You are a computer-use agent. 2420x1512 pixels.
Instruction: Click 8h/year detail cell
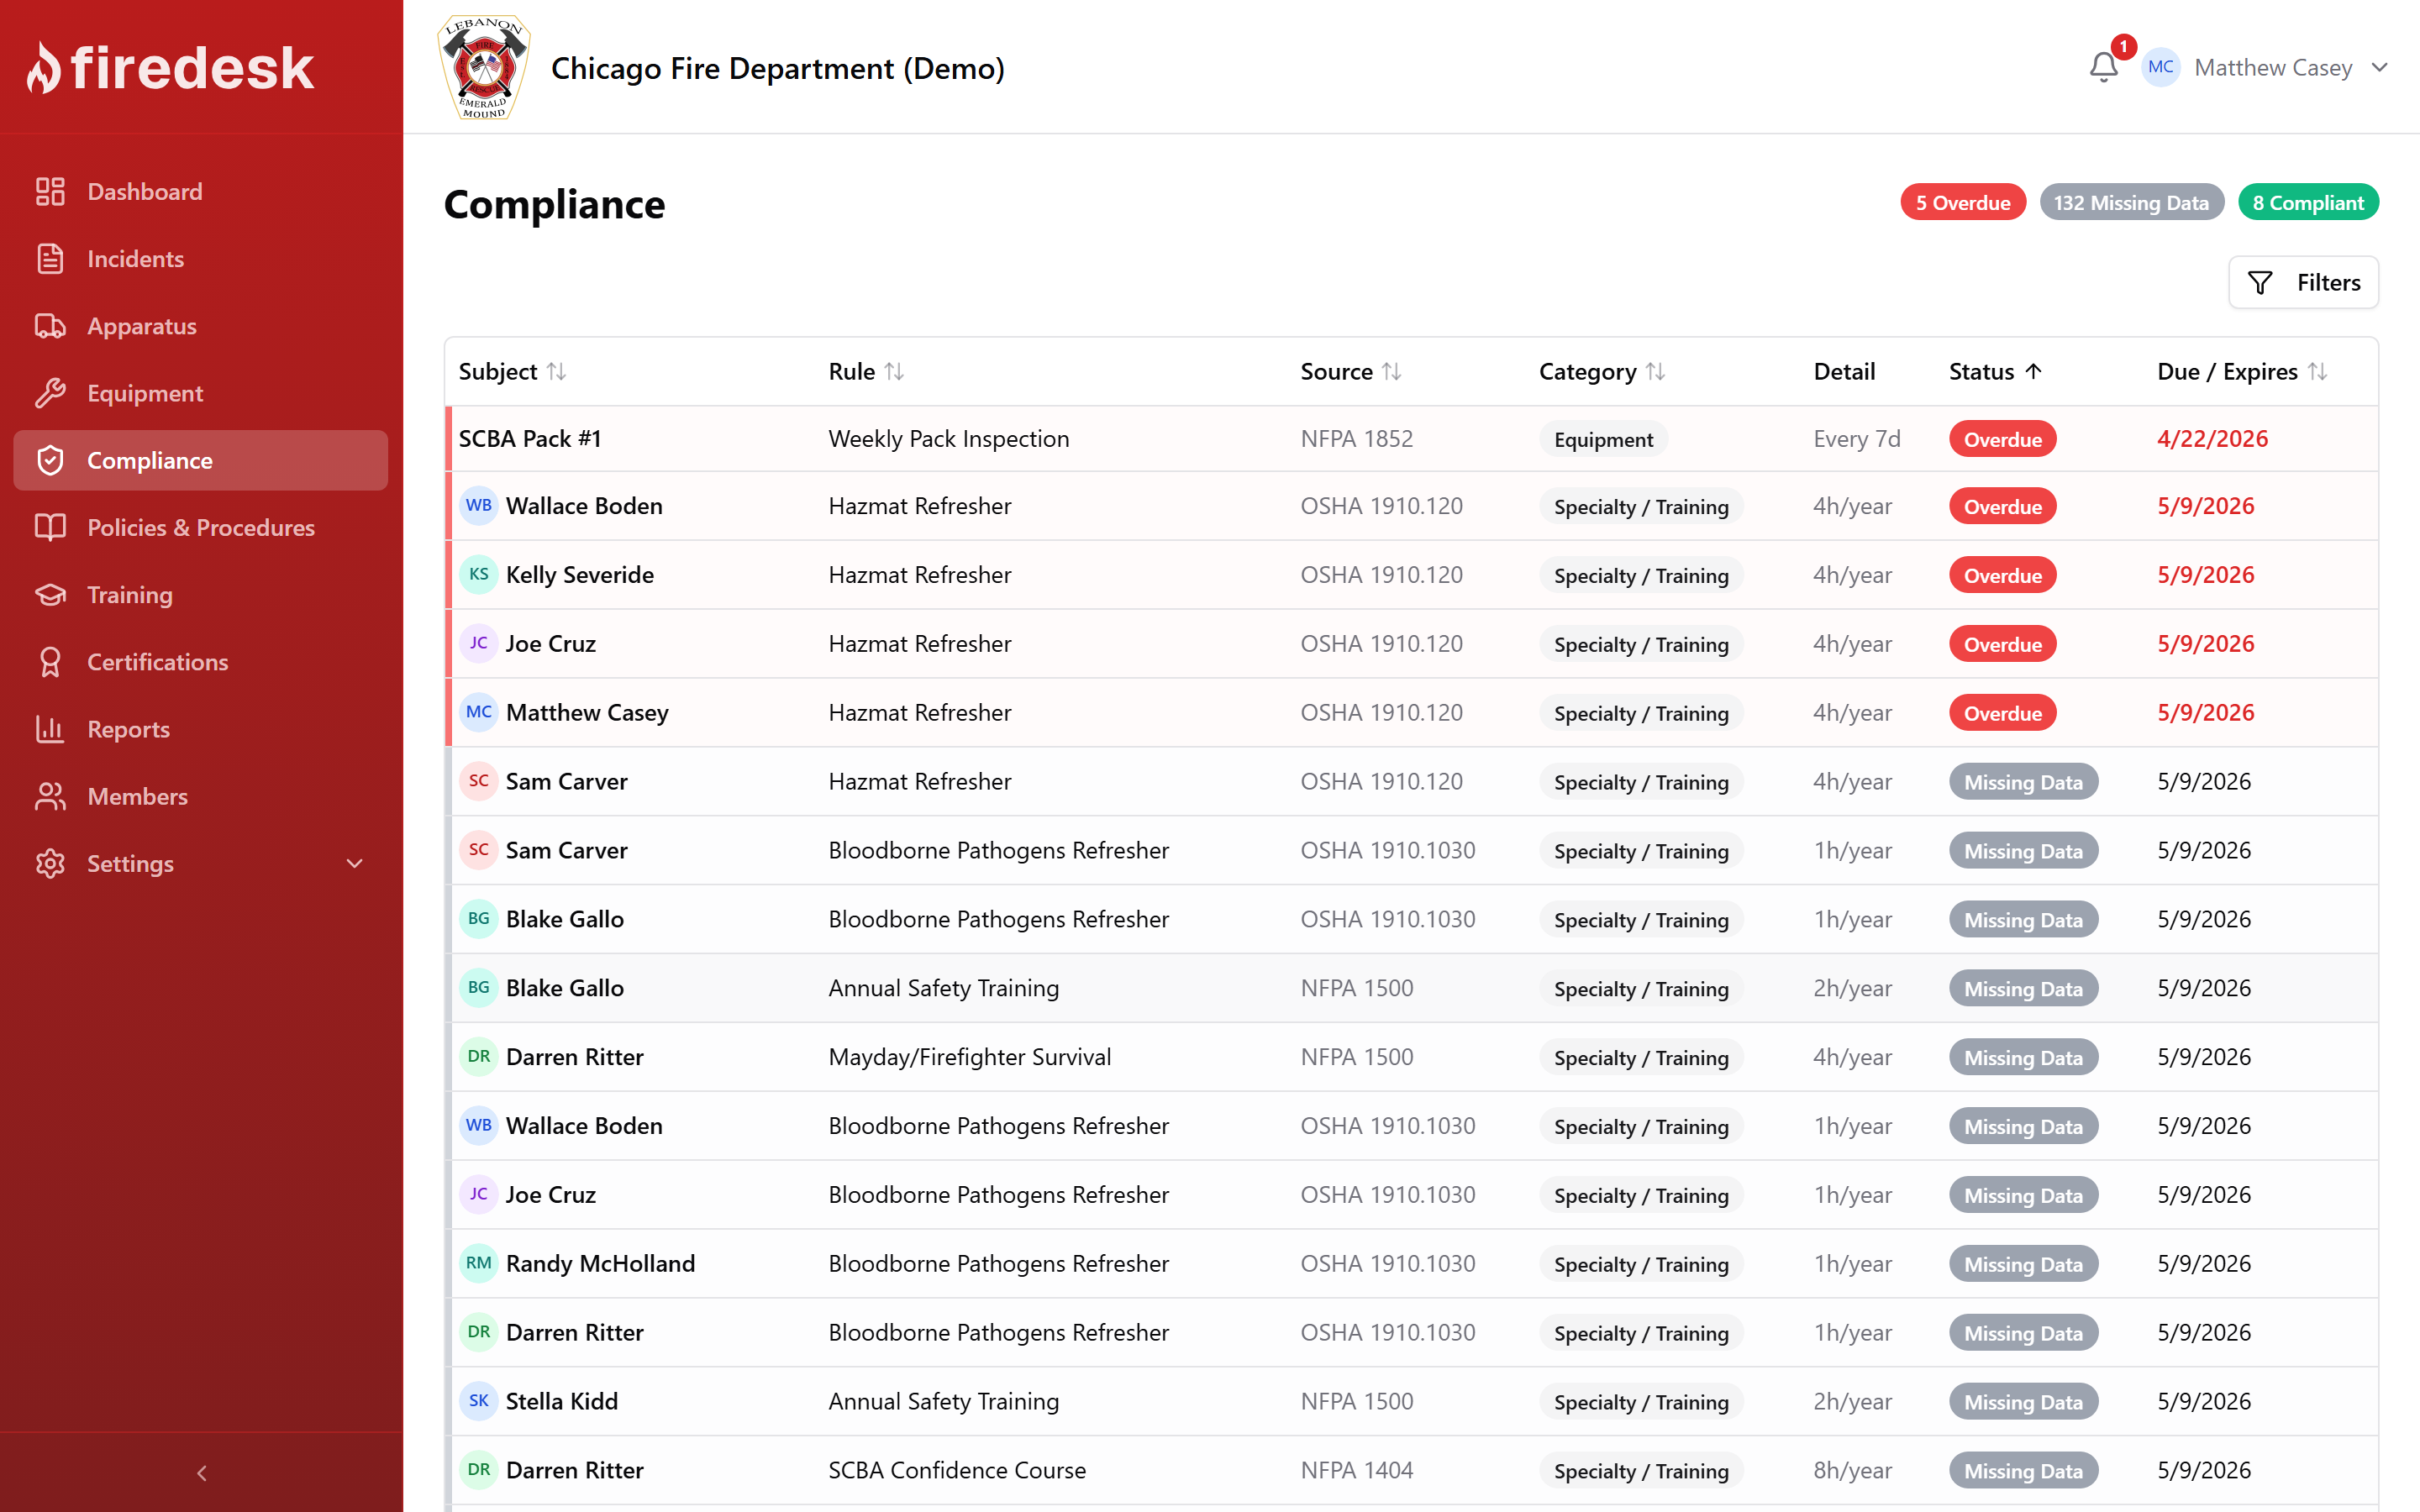click(x=1853, y=1470)
